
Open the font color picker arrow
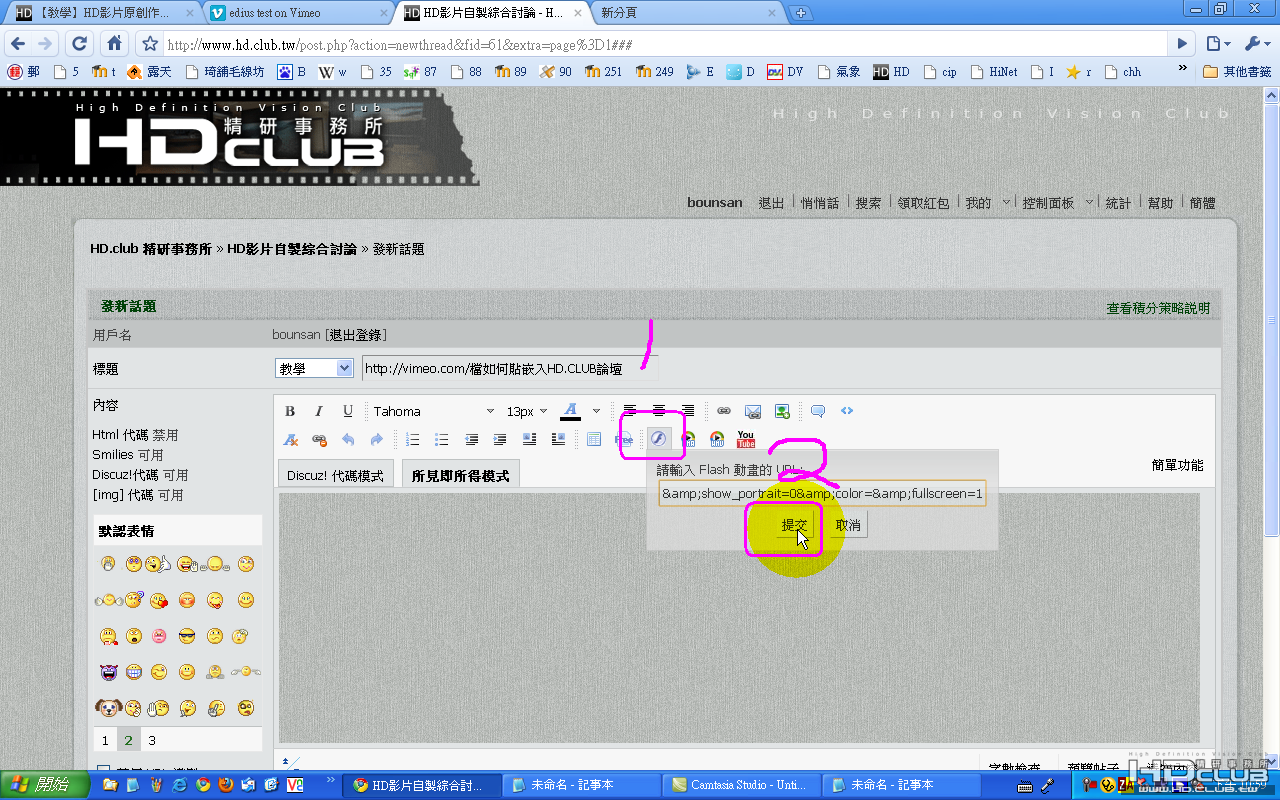point(596,411)
